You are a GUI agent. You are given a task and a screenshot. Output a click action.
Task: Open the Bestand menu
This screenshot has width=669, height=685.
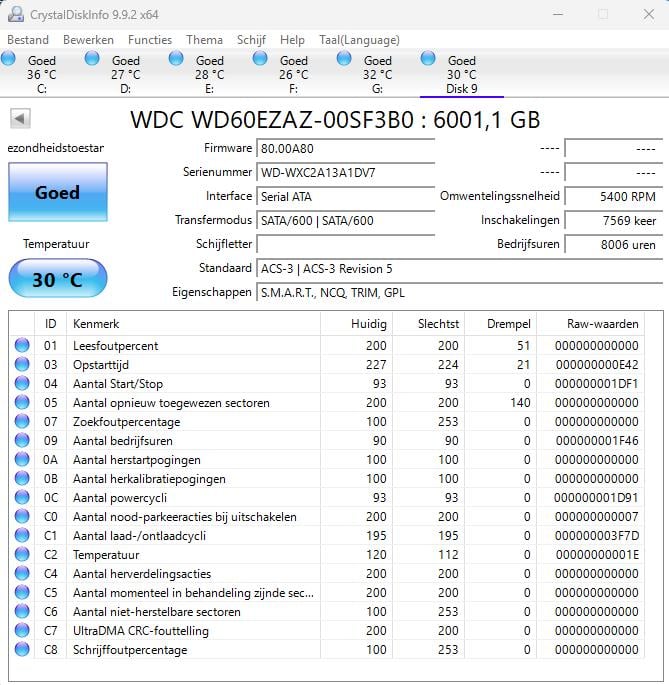[28, 40]
